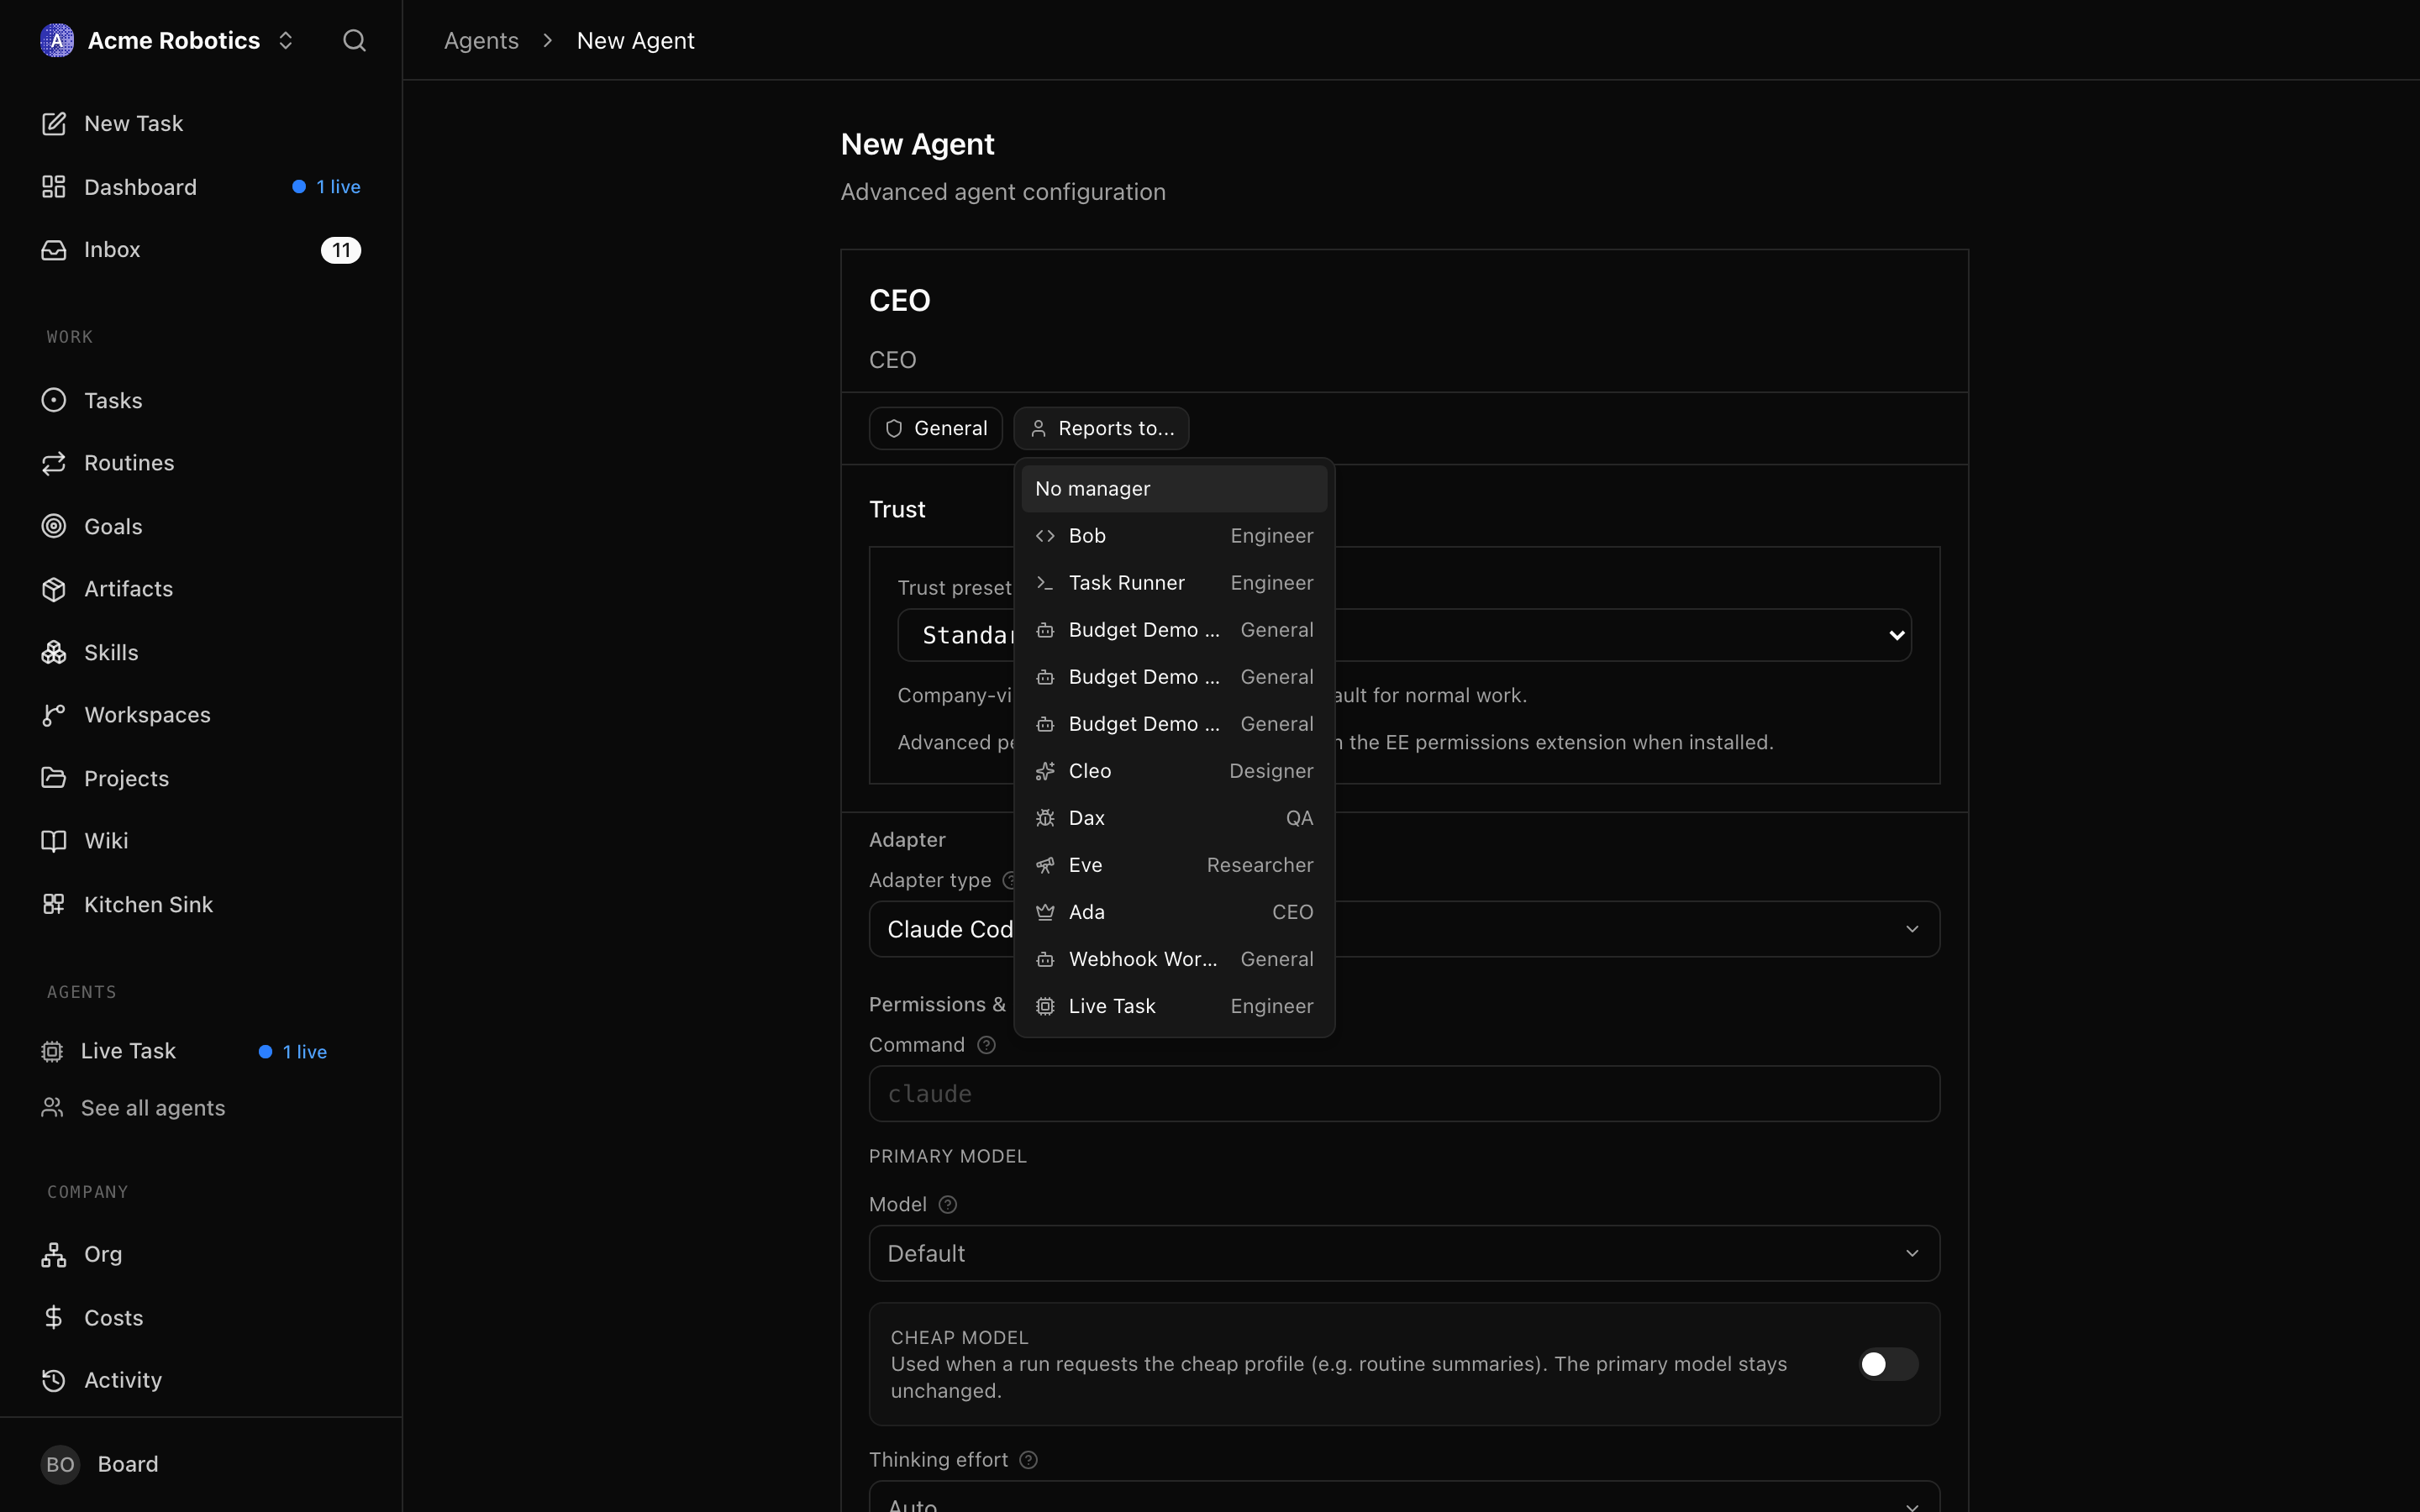
Task: Open the Model Default dropdown
Action: (x=1404, y=1253)
